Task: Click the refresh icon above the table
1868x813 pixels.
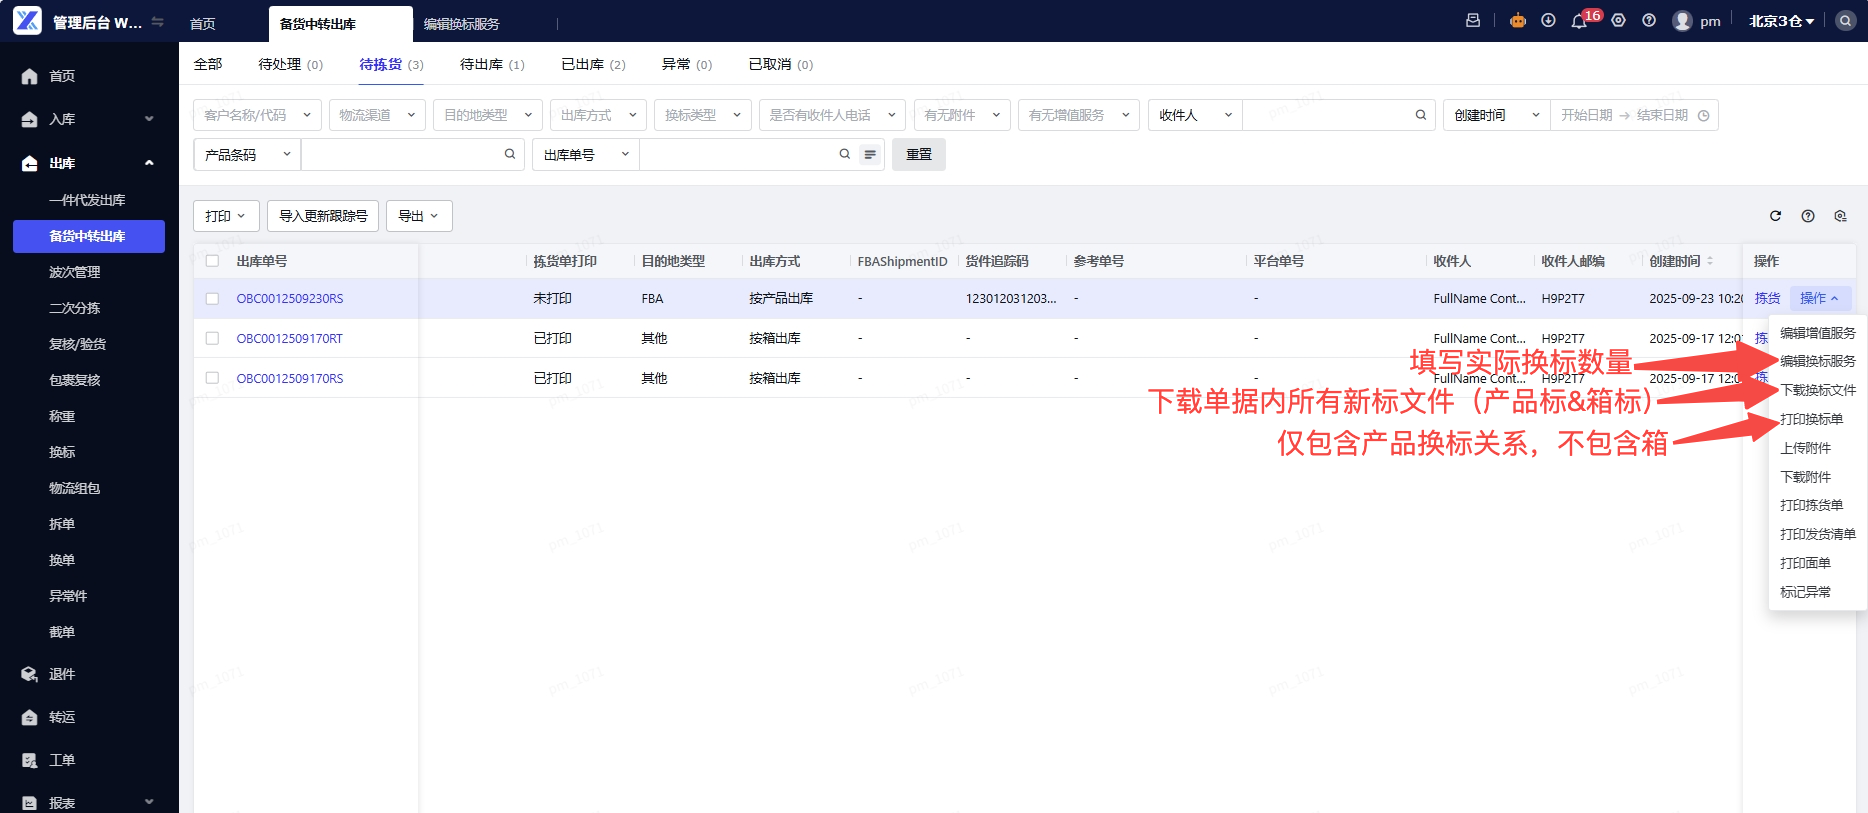Action: [x=1775, y=216]
